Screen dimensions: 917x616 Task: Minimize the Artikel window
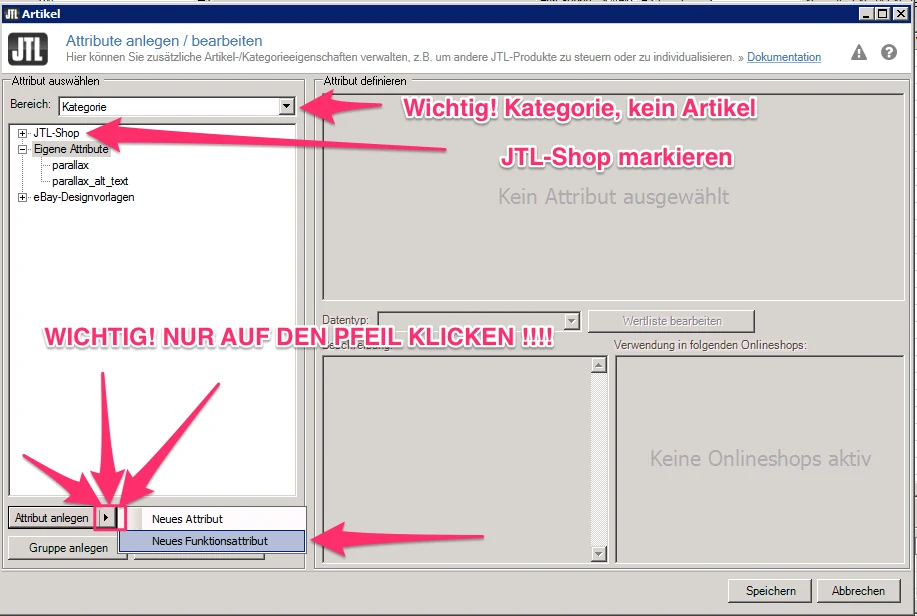coord(867,13)
